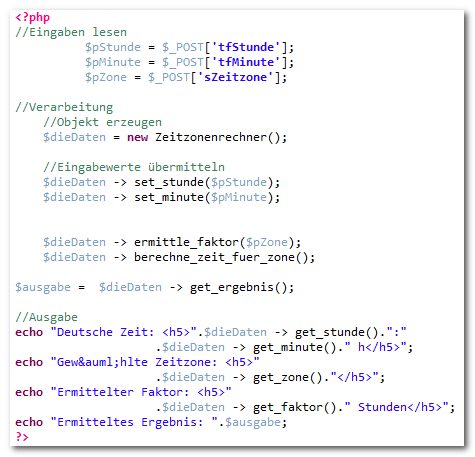Click $pMinute argument inside set_minute
475x457 pixels.
click(x=239, y=197)
